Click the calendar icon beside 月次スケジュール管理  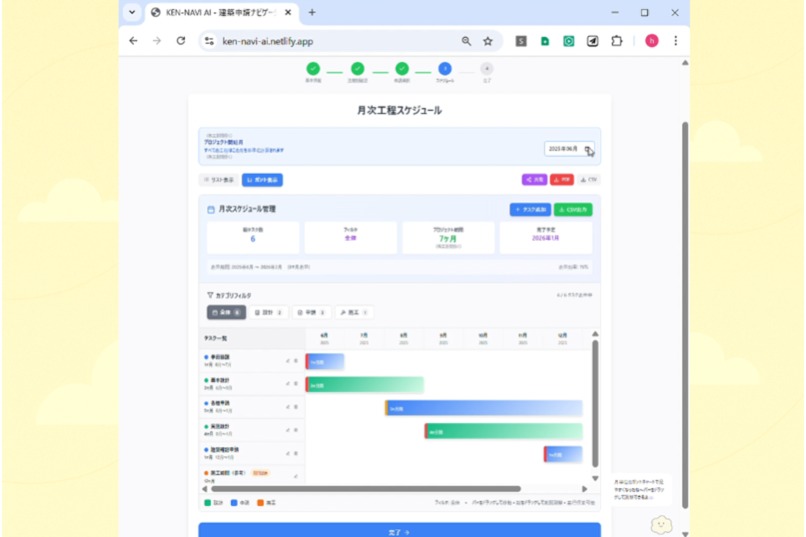(x=211, y=210)
